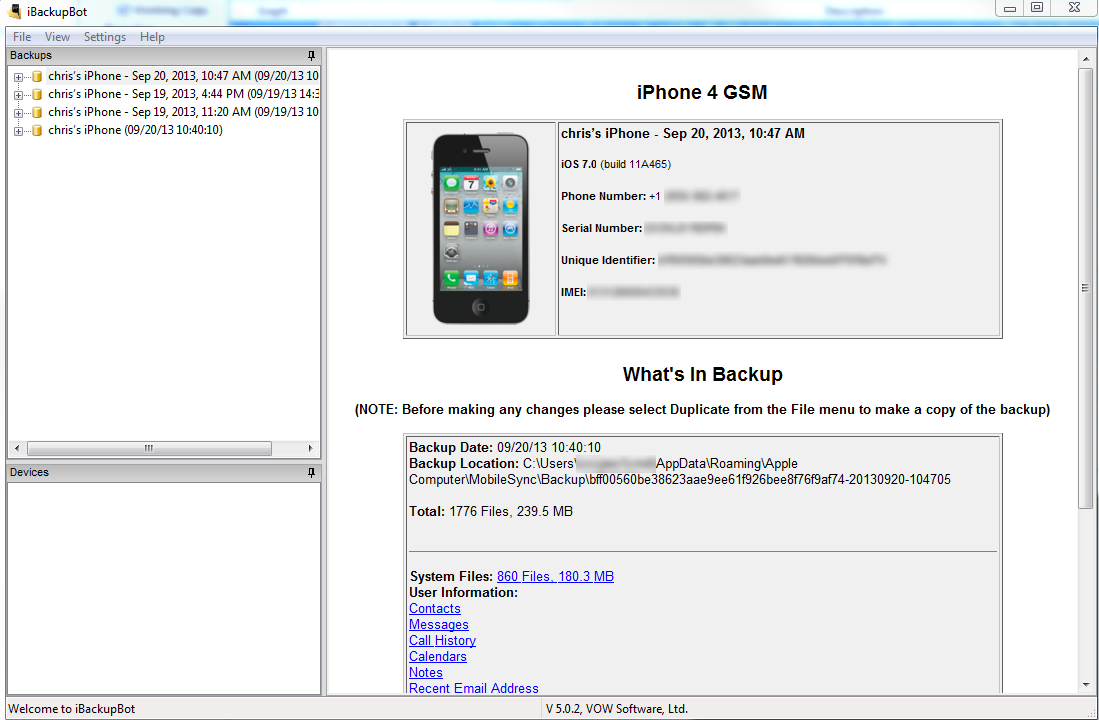
Task: Select backup chris's iPhone - Sep 20, 2013, 10:47 AM
Action: 183,76
